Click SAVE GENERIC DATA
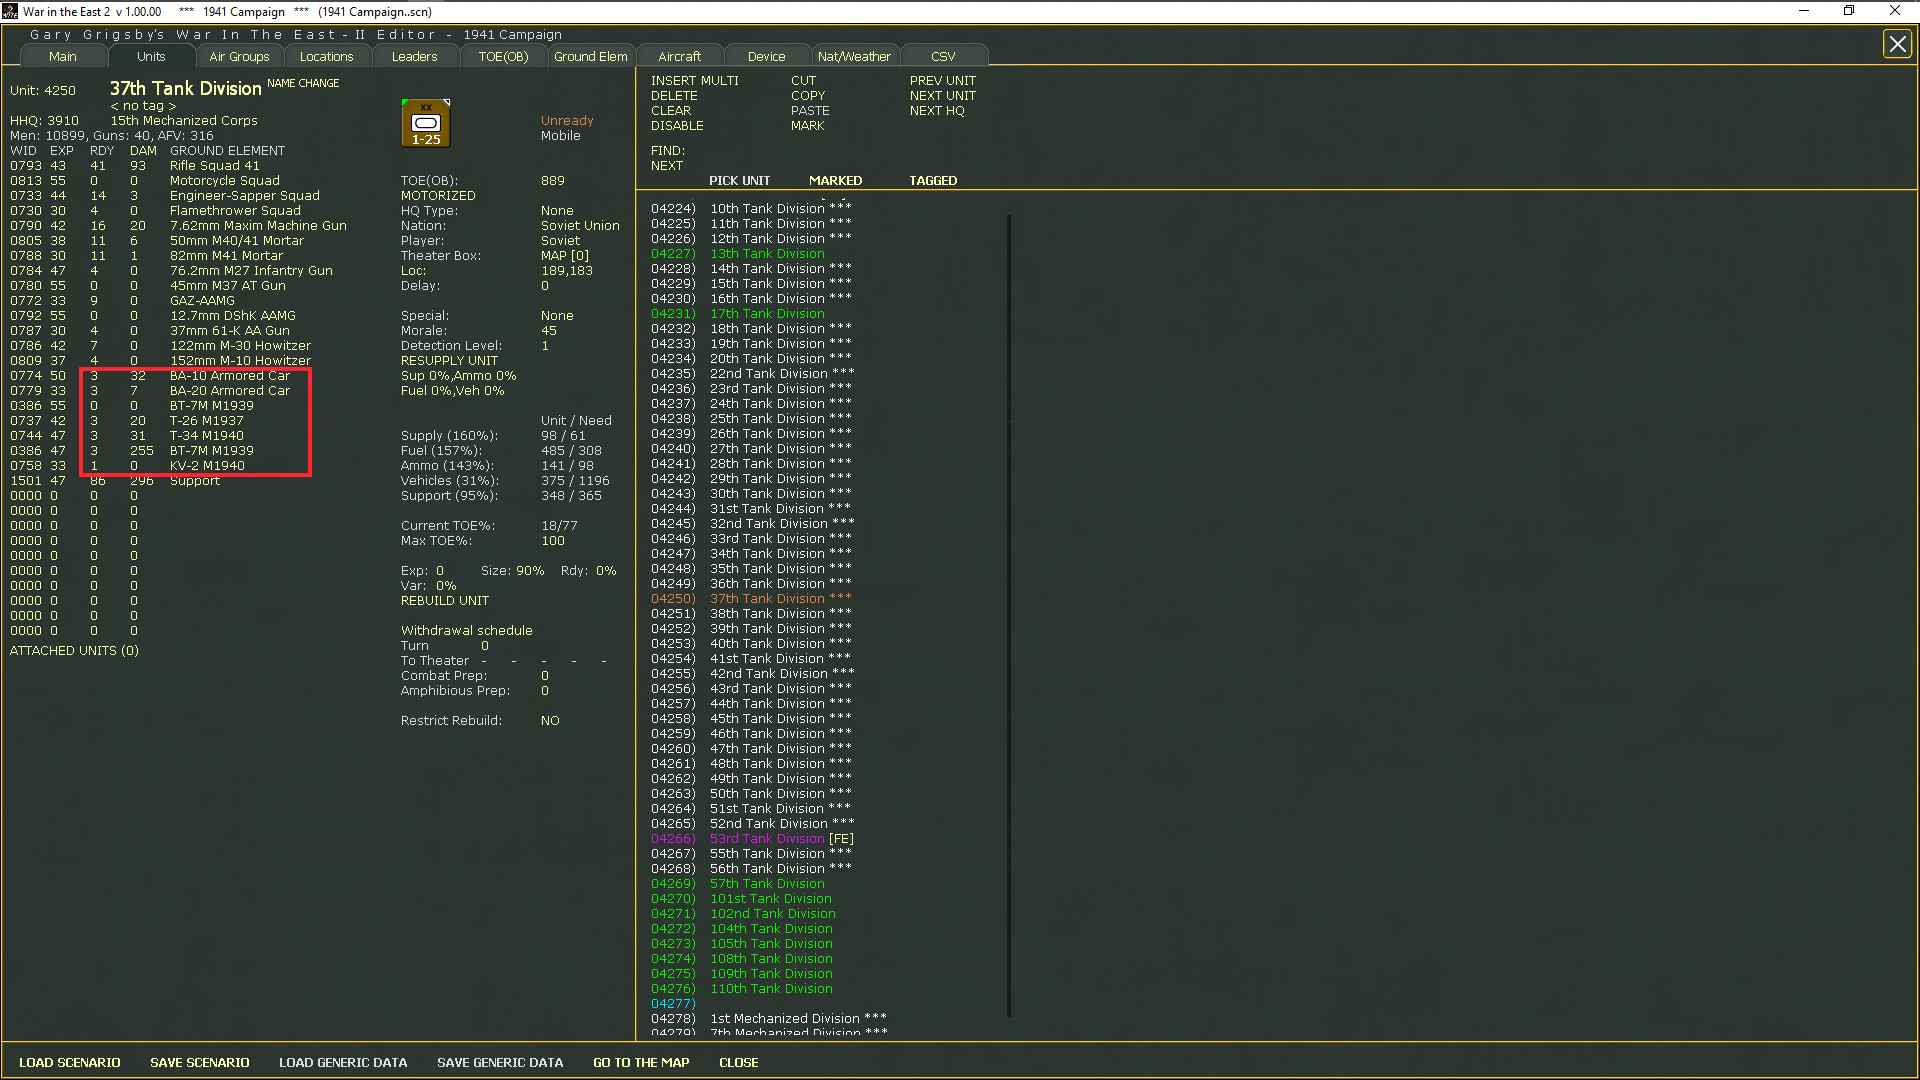The height and width of the screenshot is (1080, 1920). 500,1063
